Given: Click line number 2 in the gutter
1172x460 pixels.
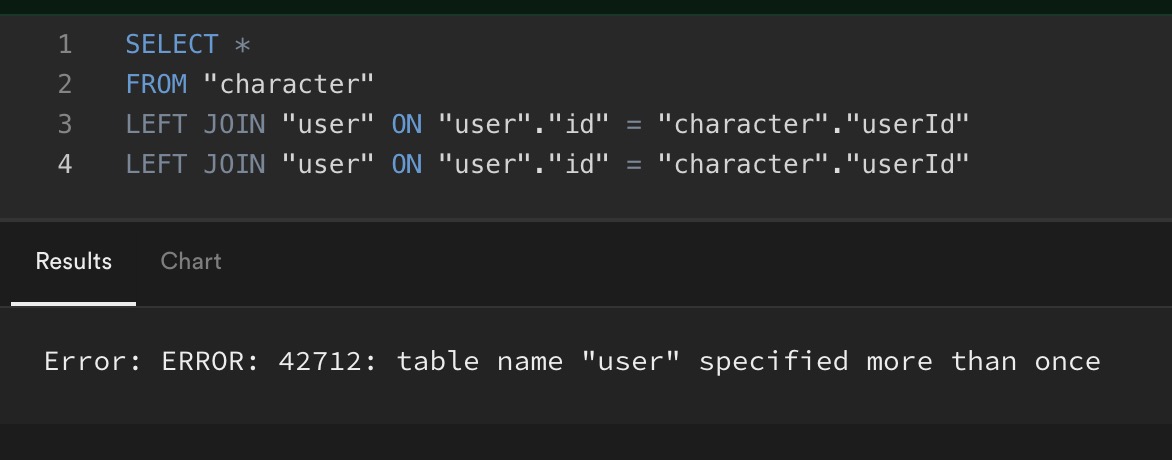Looking at the screenshot, I should pyautogui.click(x=65, y=84).
